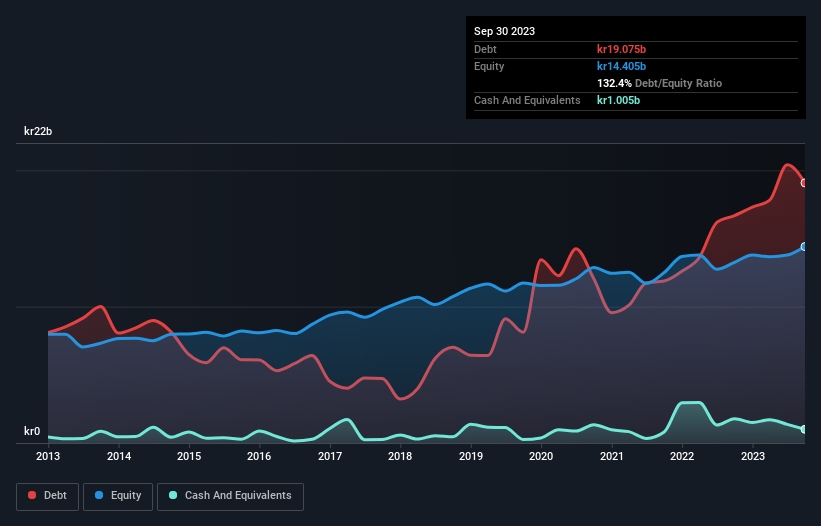Image resolution: width=821 pixels, height=526 pixels.
Task: Click the 2015 x-axis label
Action: [x=189, y=456]
